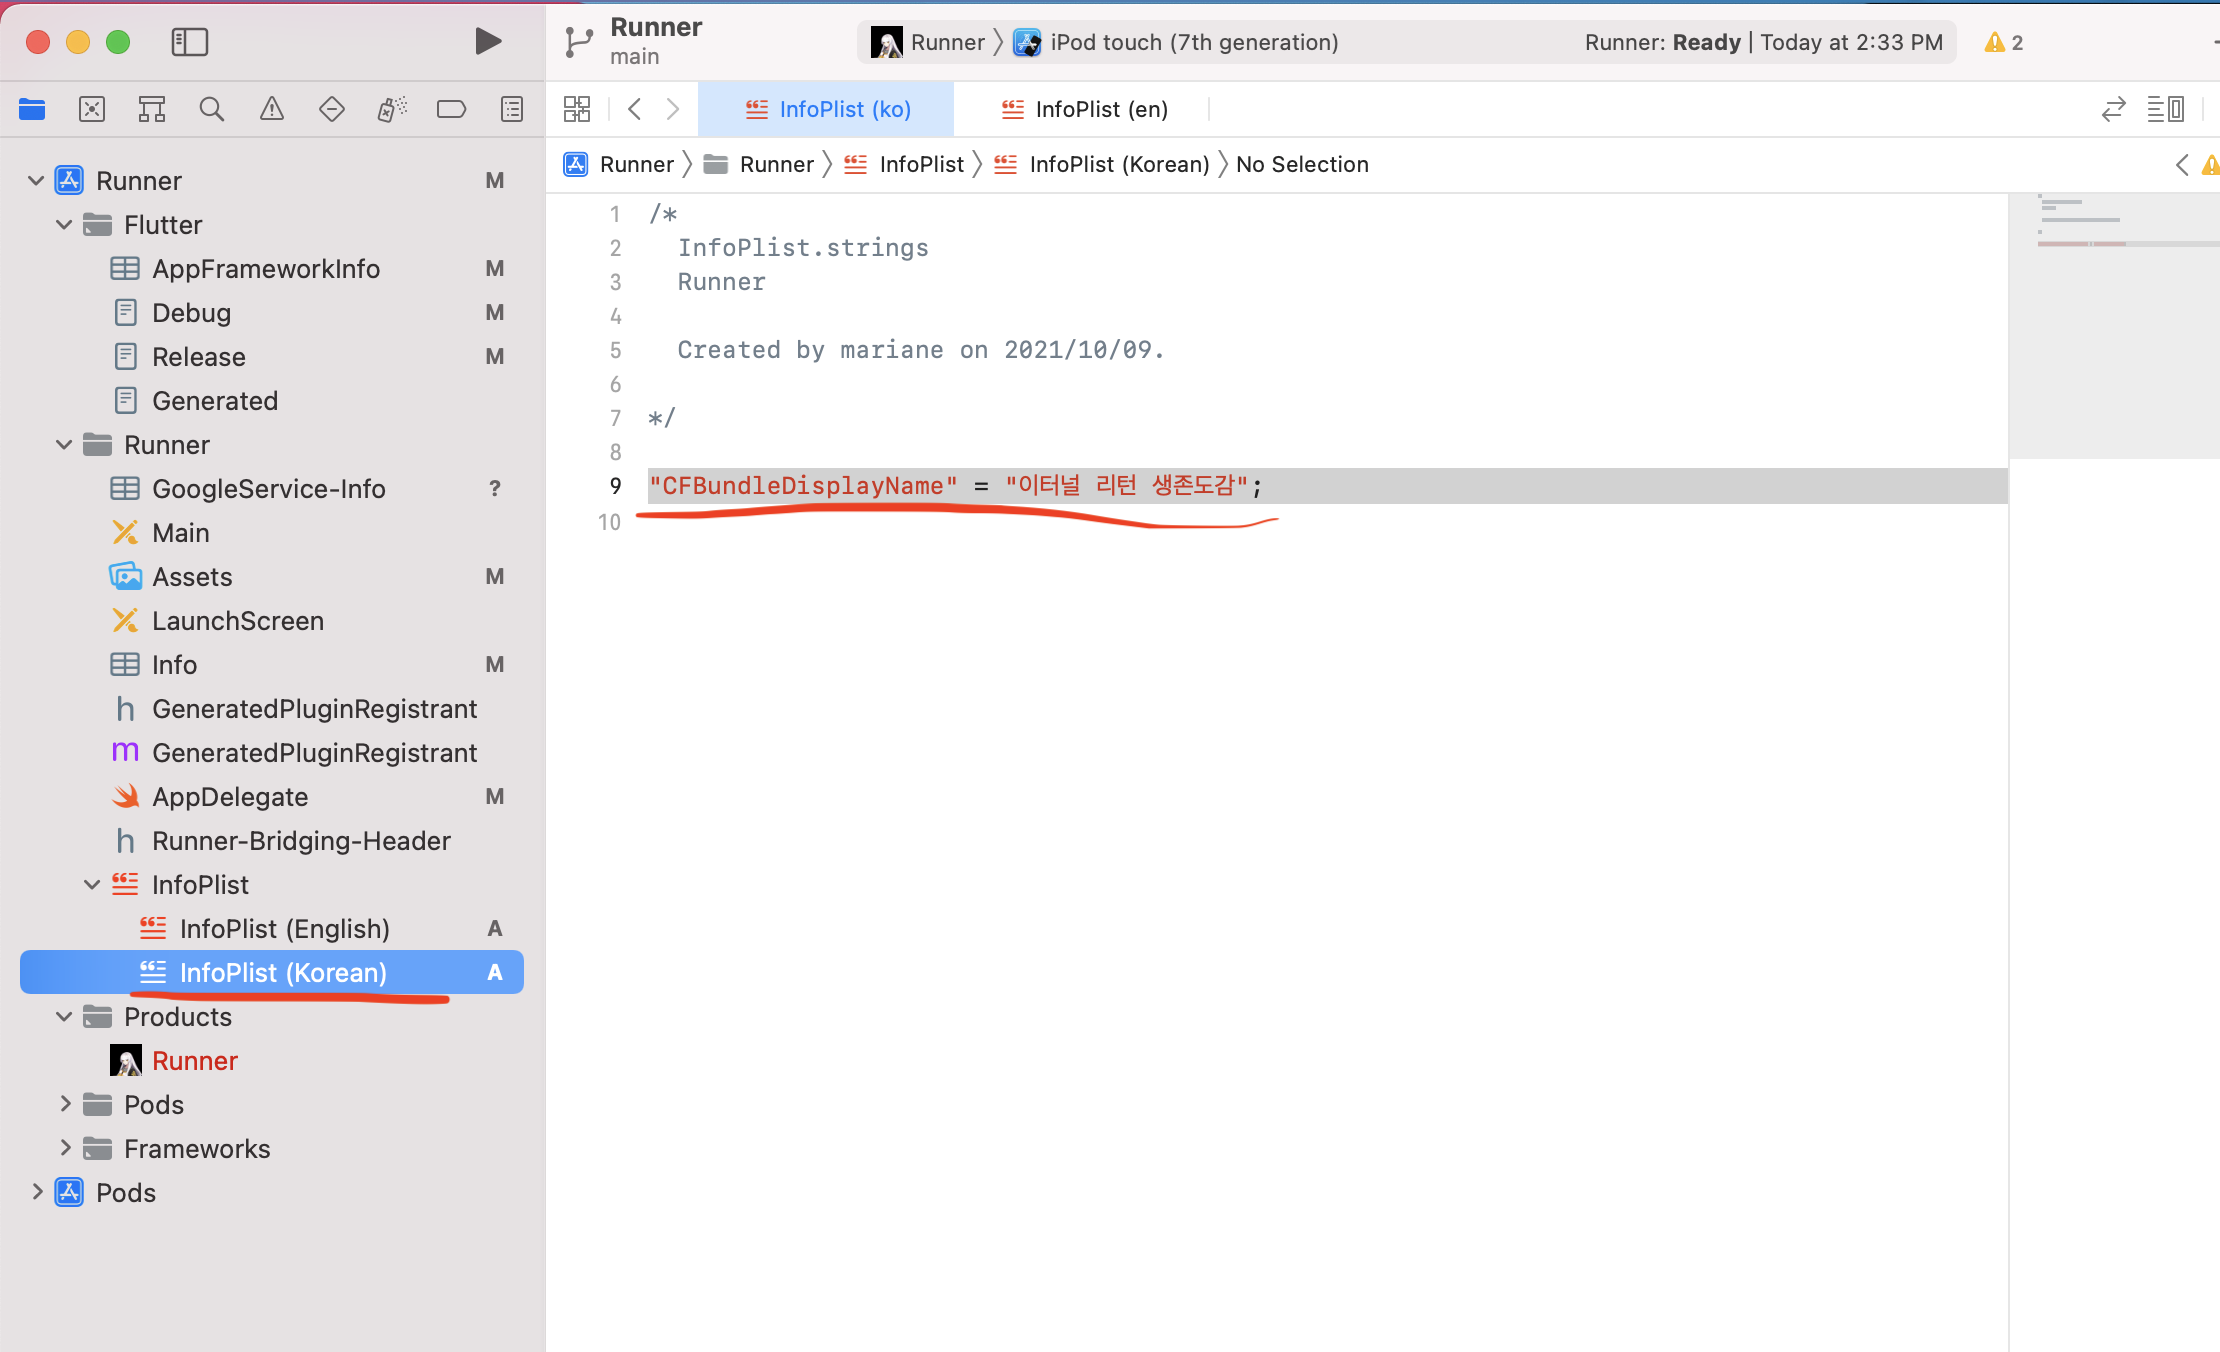2220x1352 pixels.
Task: Click the Run (play) button
Action: (487, 42)
